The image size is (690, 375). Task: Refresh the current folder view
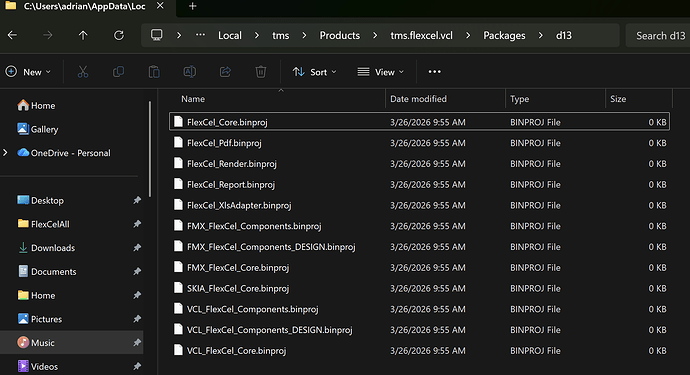pos(119,35)
